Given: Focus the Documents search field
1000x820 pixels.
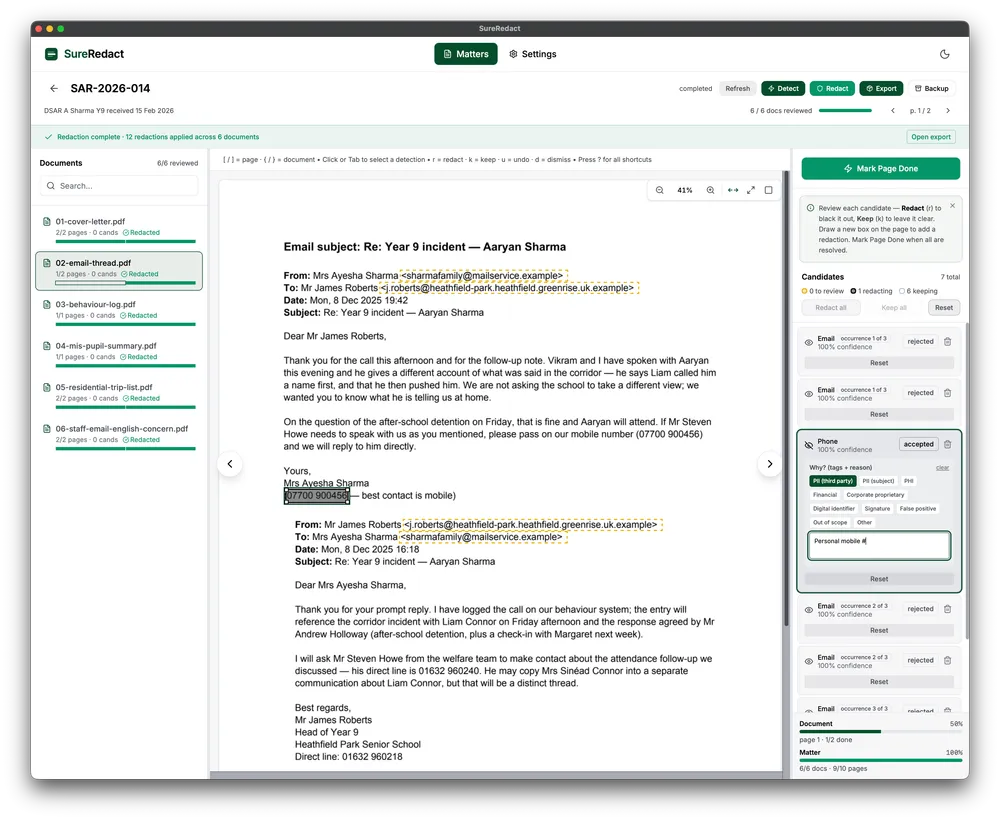Looking at the screenshot, I should click(x=119, y=186).
